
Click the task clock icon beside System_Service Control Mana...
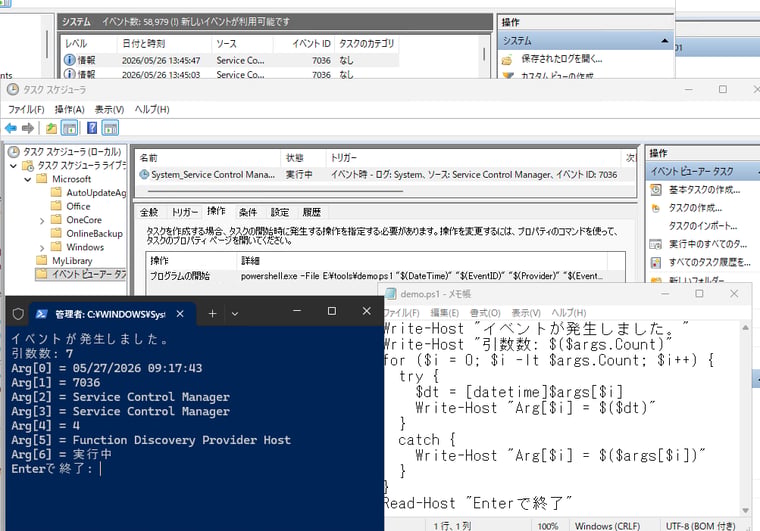click(x=144, y=174)
